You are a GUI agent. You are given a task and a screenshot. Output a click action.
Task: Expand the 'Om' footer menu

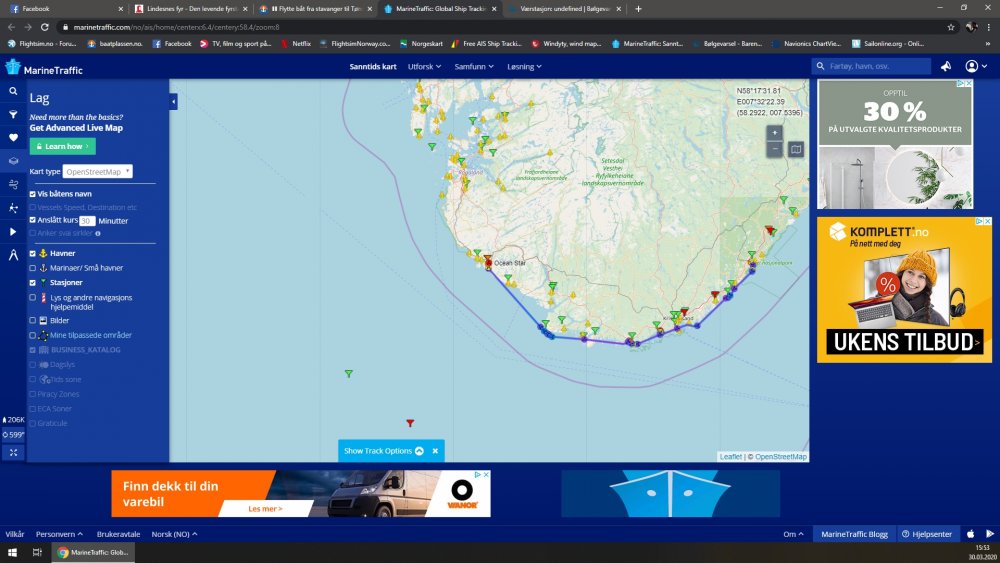(x=793, y=534)
